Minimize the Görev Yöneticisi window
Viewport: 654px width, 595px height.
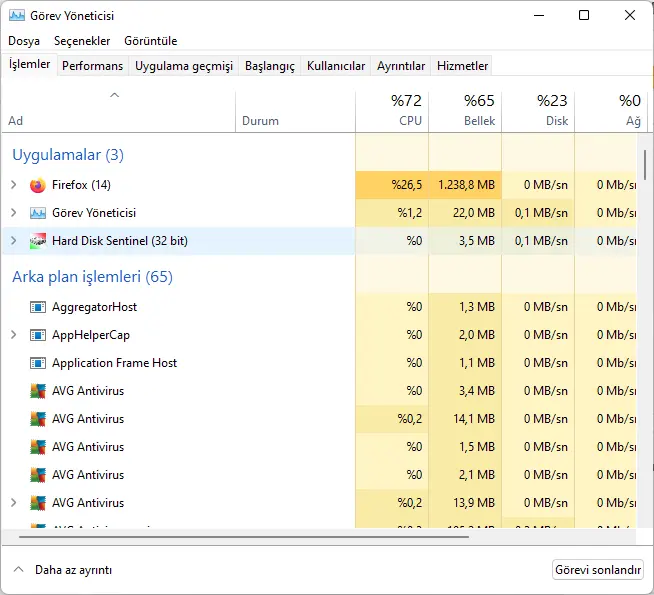539,15
